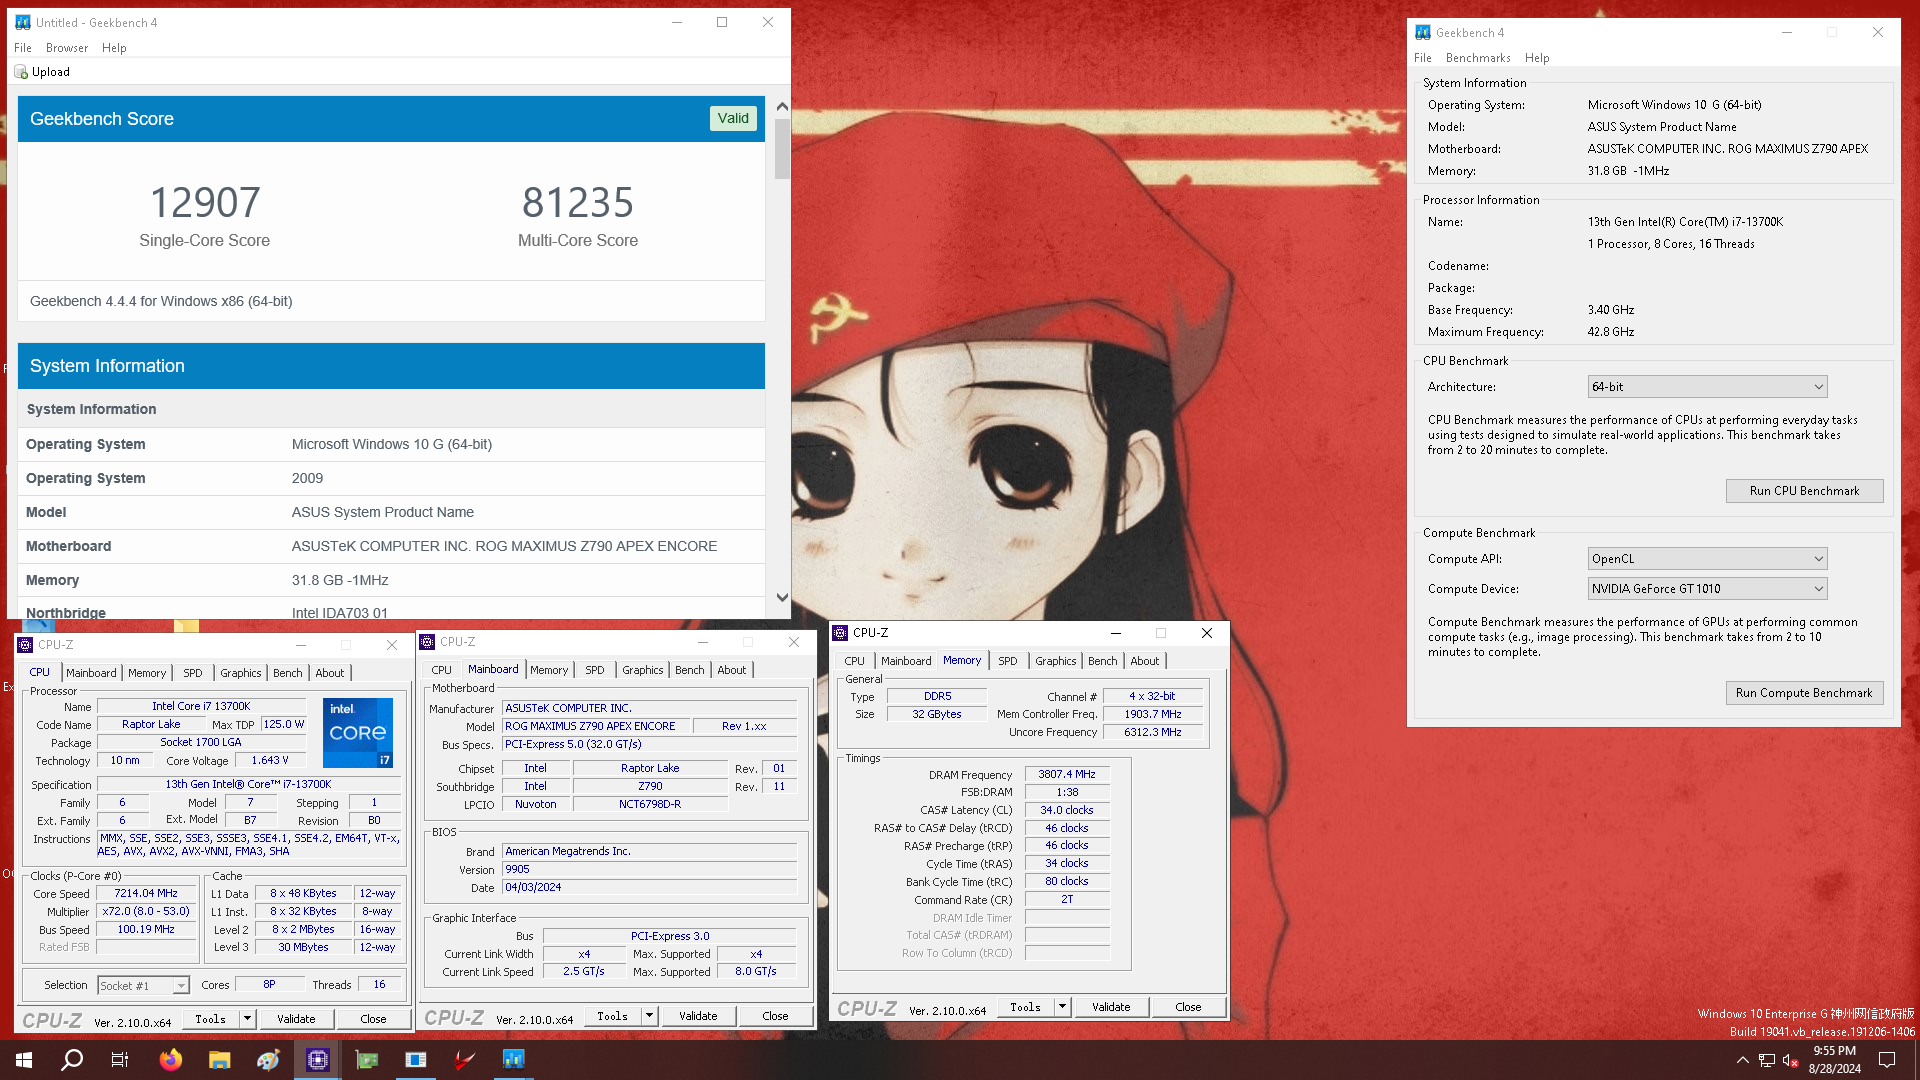Screen dimensions: 1920x1080
Task: Click the CPU-Z title icon of the Mainboard window
Action: click(x=427, y=642)
